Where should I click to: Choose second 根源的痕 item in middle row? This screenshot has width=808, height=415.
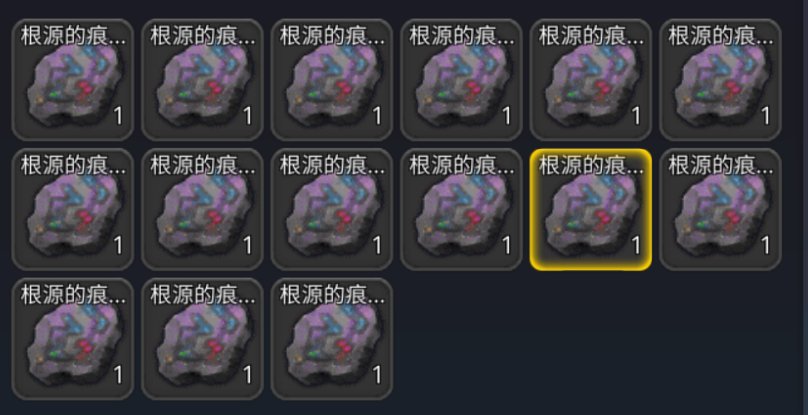202,209
